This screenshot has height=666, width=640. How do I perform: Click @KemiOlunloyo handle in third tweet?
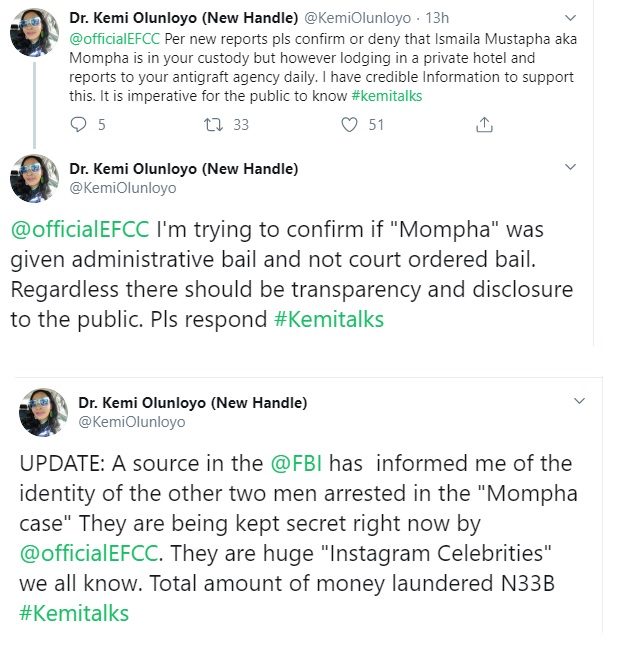(132, 422)
